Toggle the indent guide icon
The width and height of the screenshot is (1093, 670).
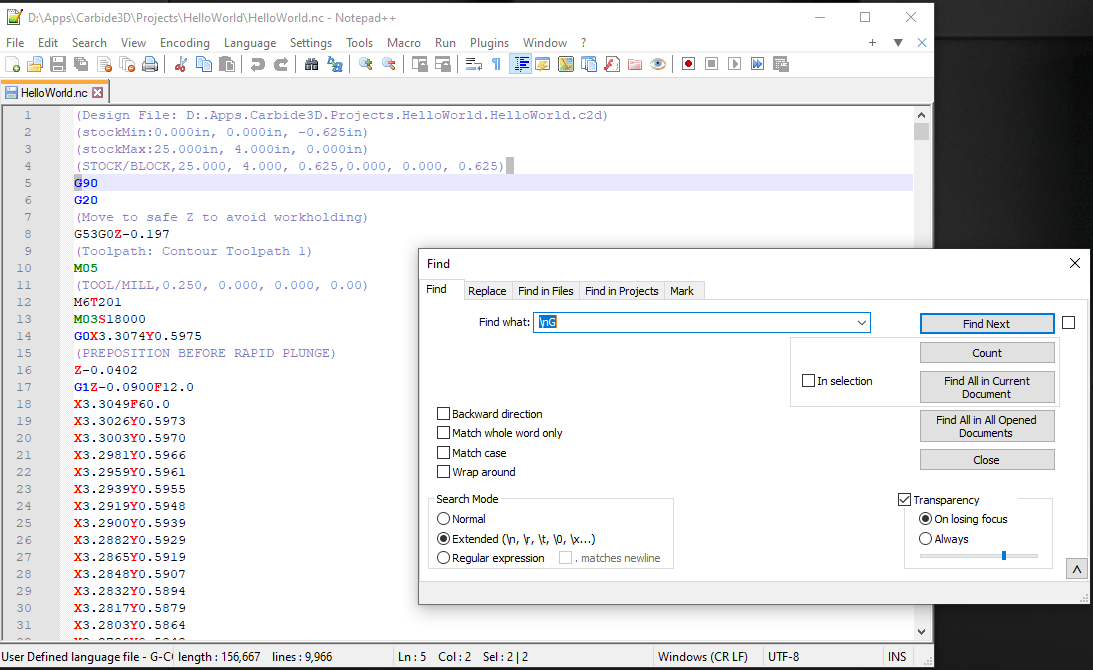pyautogui.click(x=520, y=65)
